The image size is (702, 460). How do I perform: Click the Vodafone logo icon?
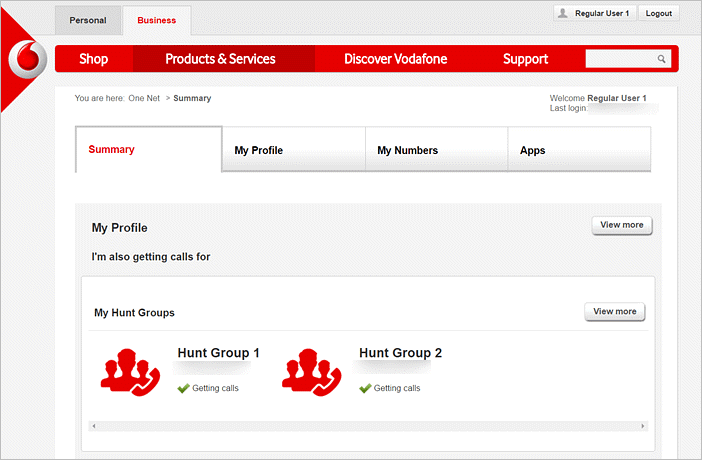(27, 61)
